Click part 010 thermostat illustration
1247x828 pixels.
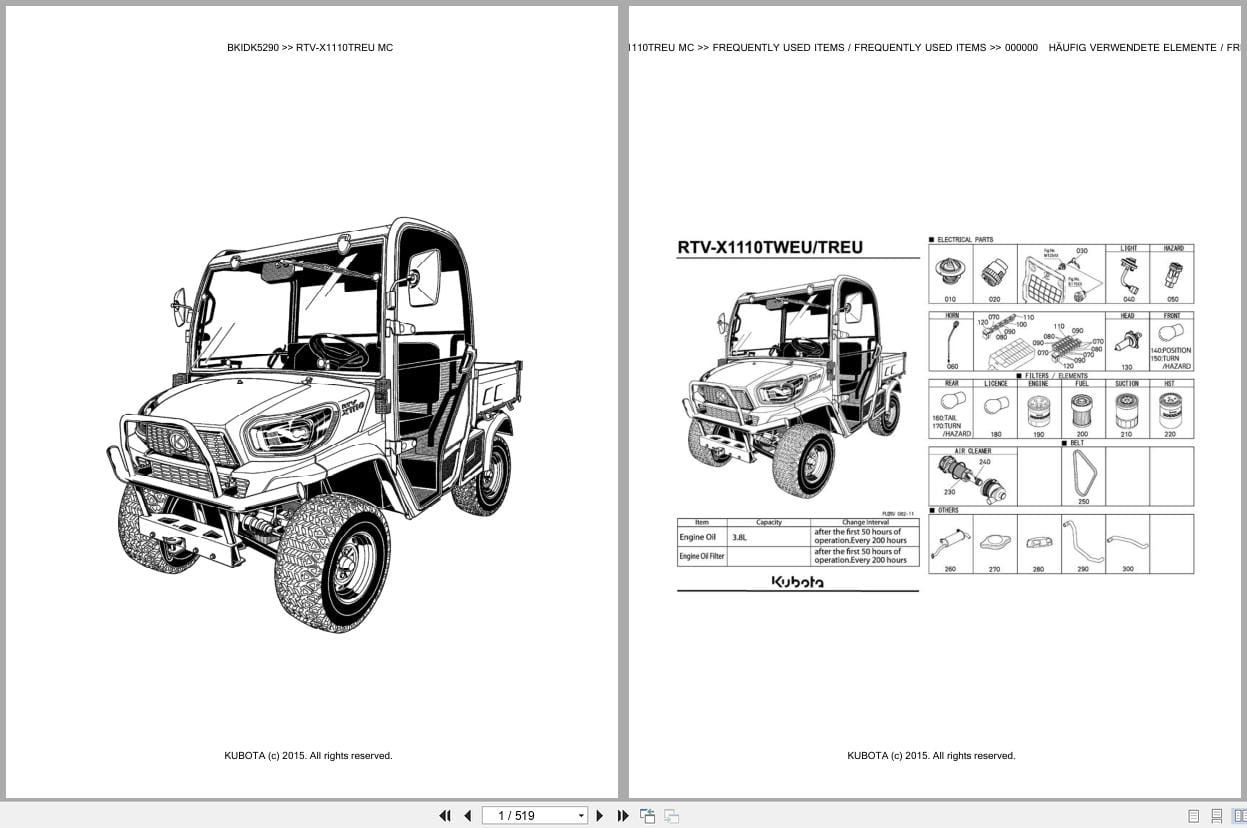pyautogui.click(x=949, y=272)
